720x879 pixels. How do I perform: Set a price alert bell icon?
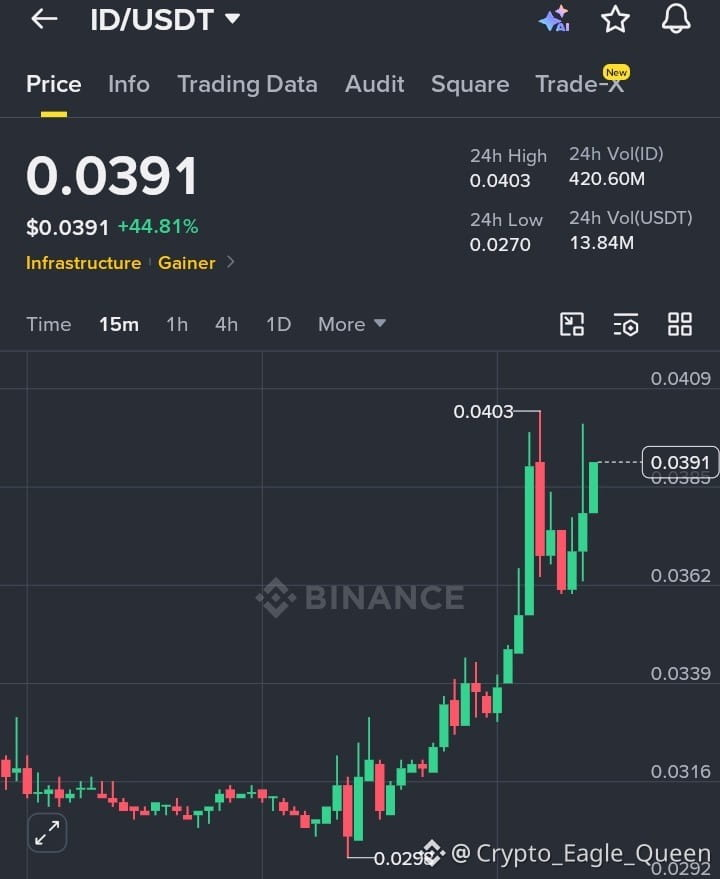point(676,18)
